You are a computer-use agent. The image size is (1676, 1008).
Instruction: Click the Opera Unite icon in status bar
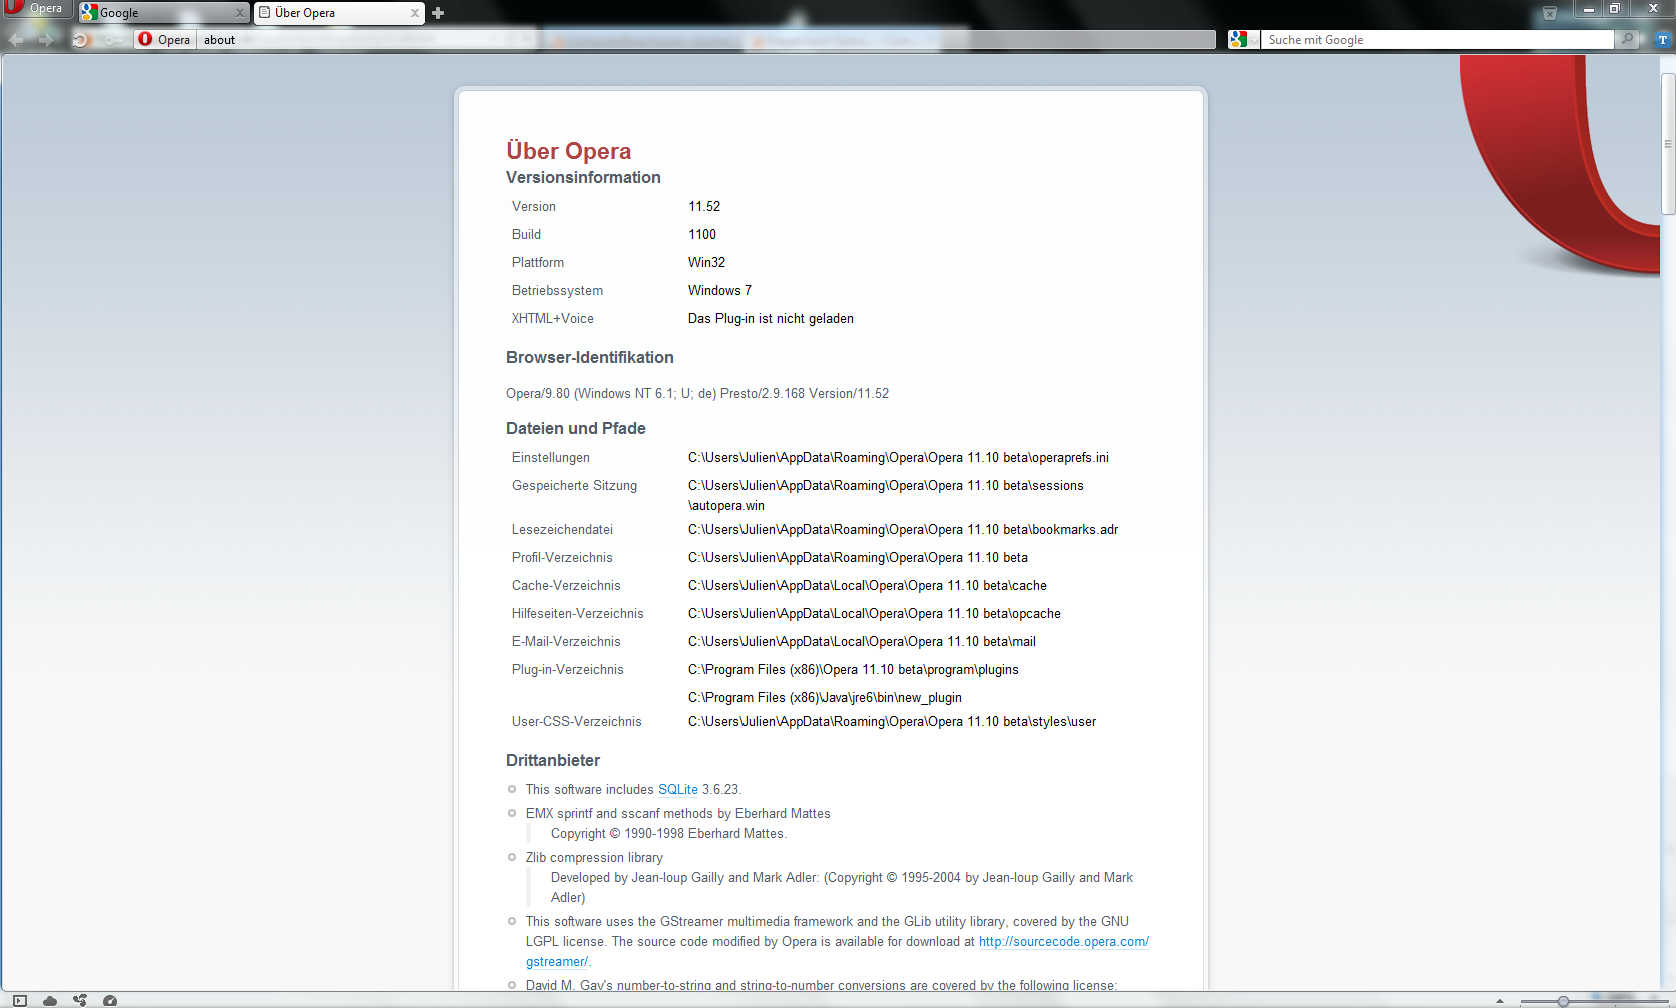pos(80,1000)
